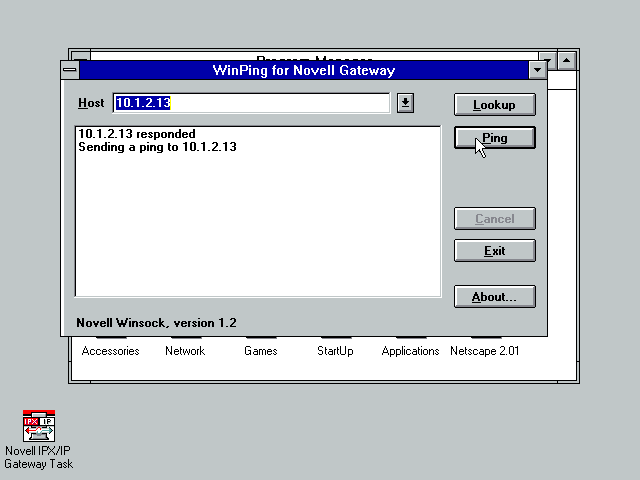This screenshot has width=640, height=480.
Task: Select the 'Sending a ping' result line
Action: [157, 147]
